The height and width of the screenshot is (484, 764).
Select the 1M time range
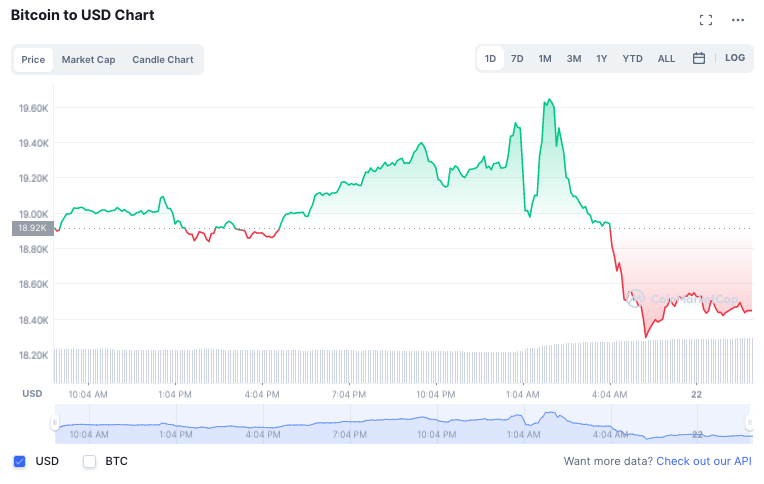[x=545, y=58]
